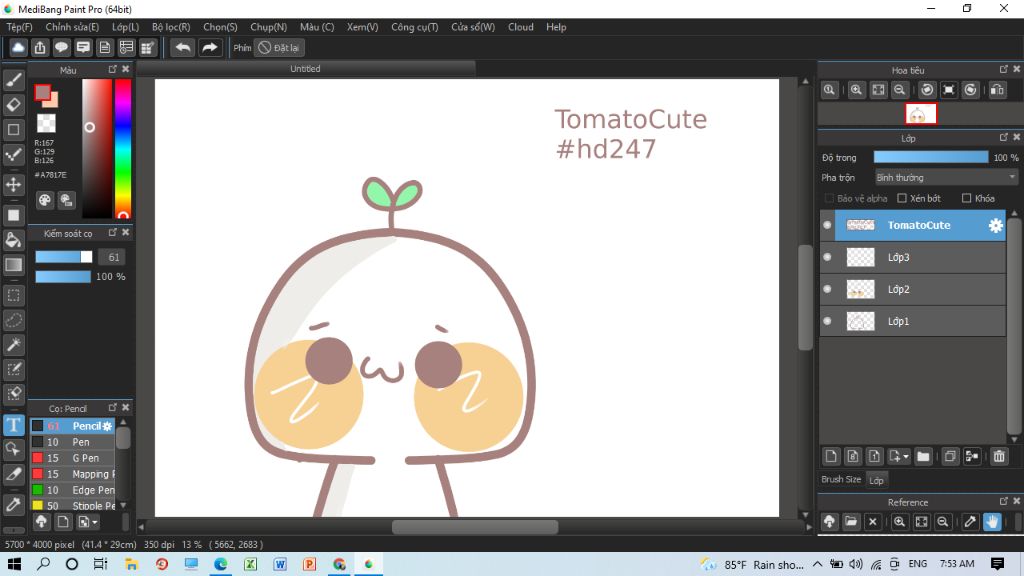Expand the add-layer dropdown arrow
The width and height of the screenshot is (1024, 576).
tap(906, 457)
